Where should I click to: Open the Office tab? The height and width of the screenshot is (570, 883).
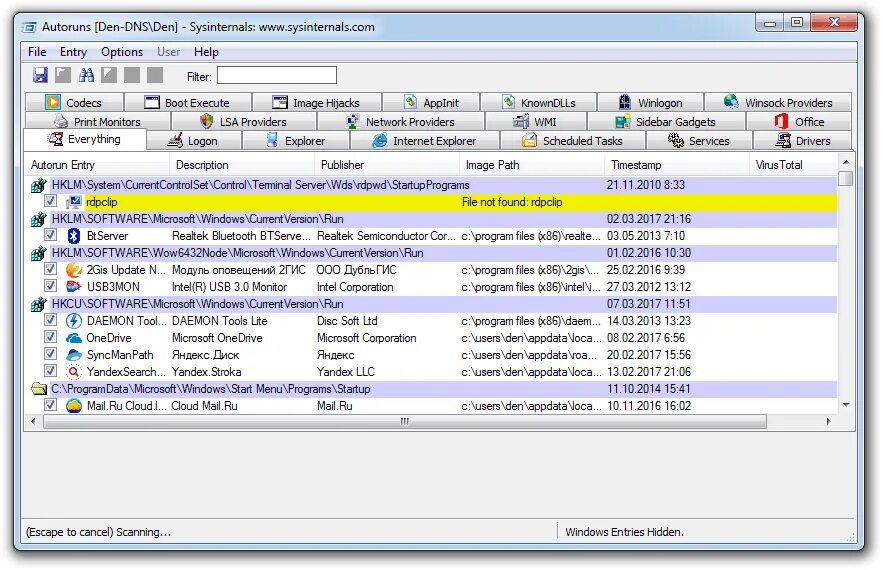pos(799,122)
